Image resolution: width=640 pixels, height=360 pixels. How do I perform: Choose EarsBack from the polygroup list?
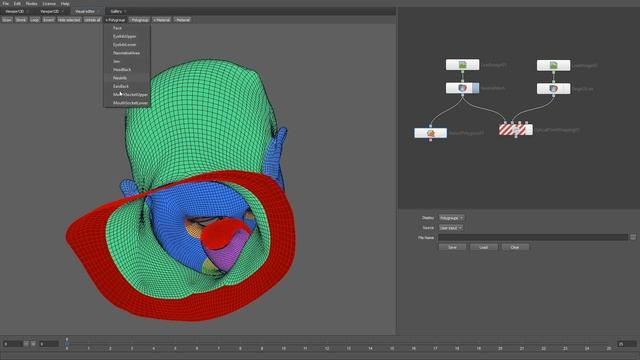[127, 86]
